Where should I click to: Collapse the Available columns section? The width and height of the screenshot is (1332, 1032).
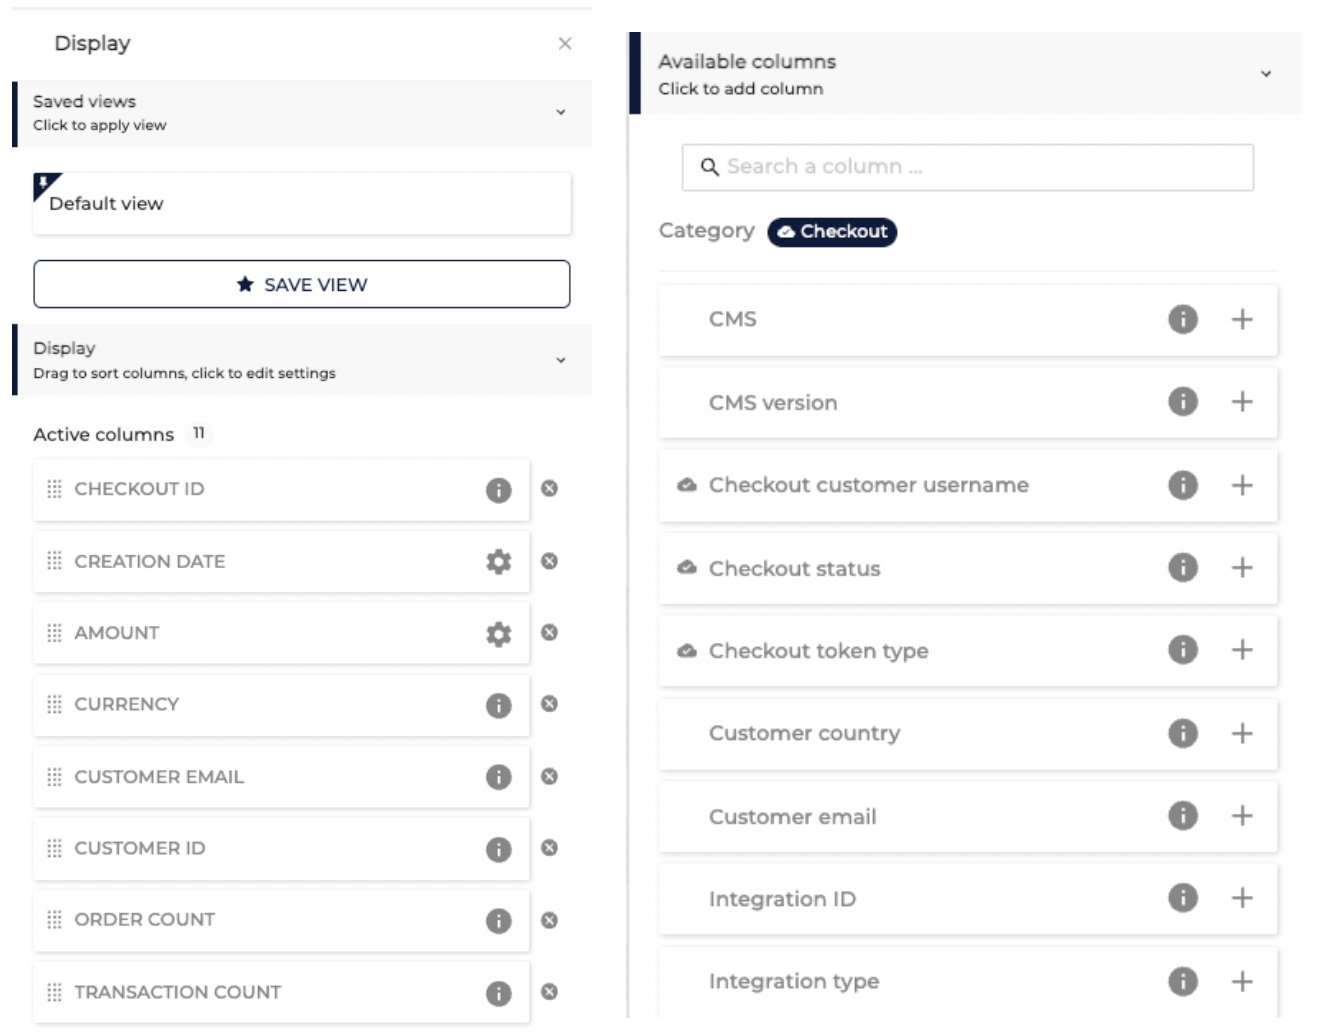pos(1266,74)
